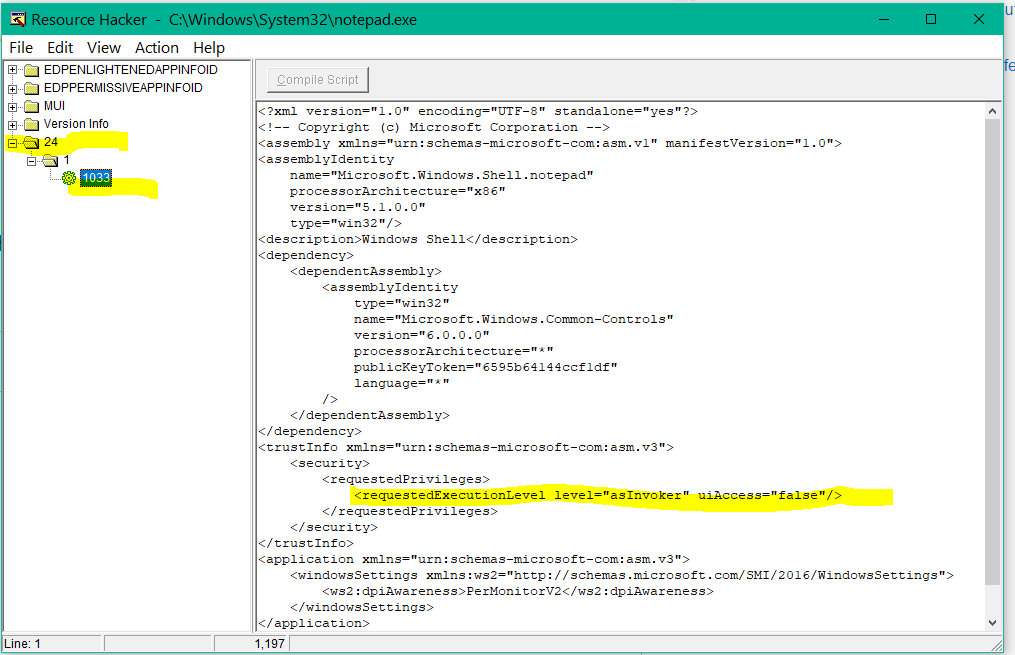The height and width of the screenshot is (655, 1015).
Task: Click the Version Info folder icon
Action: pyautogui.click(x=32, y=124)
